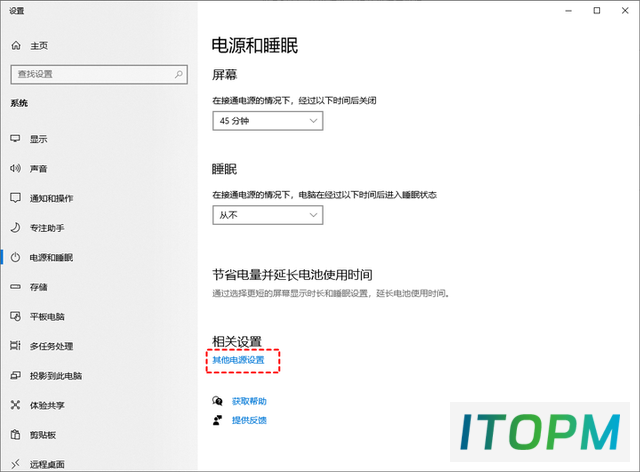The width and height of the screenshot is (640, 472).
Task: Click the 获取帮助 link
Action: point(249,401)
